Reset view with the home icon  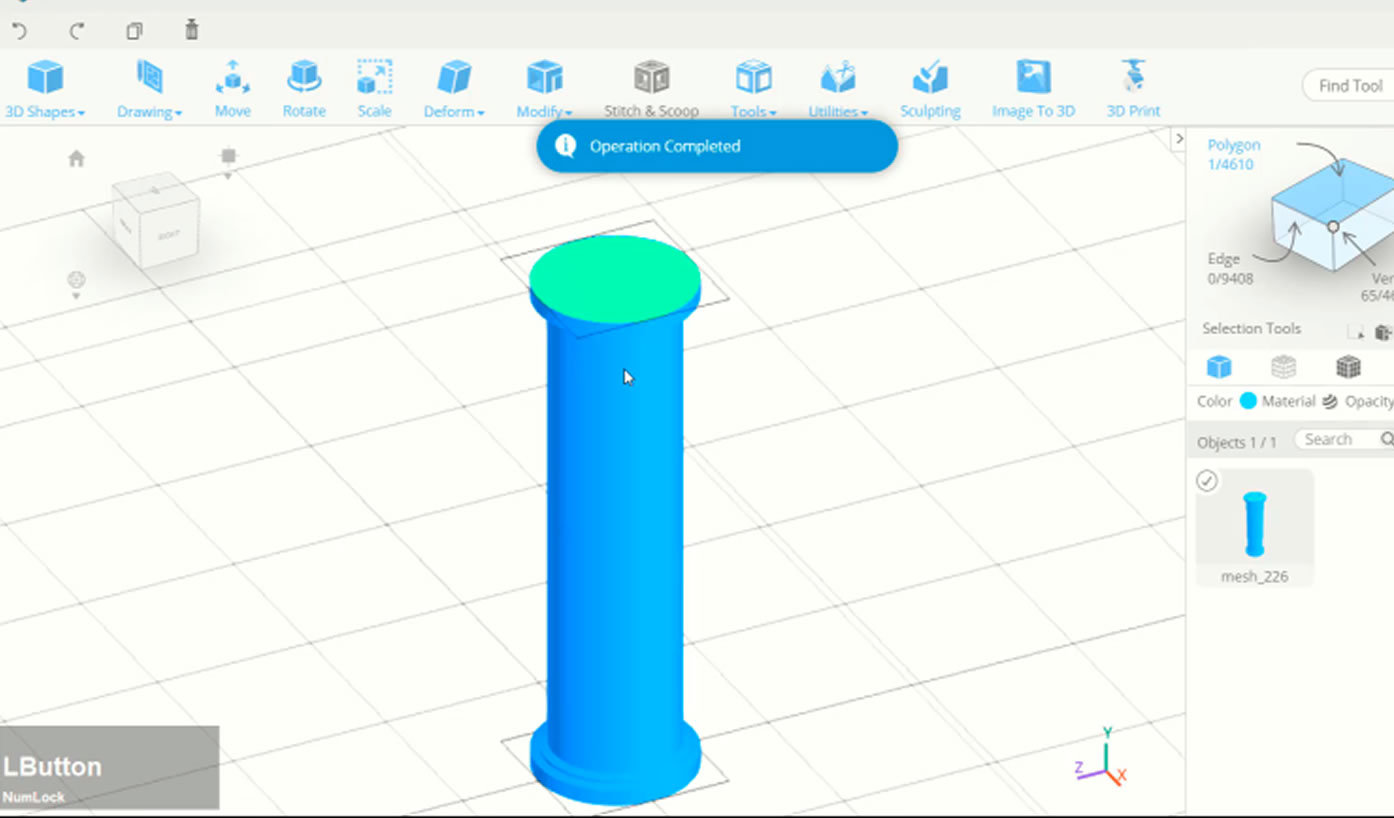(x=76, y=158)
